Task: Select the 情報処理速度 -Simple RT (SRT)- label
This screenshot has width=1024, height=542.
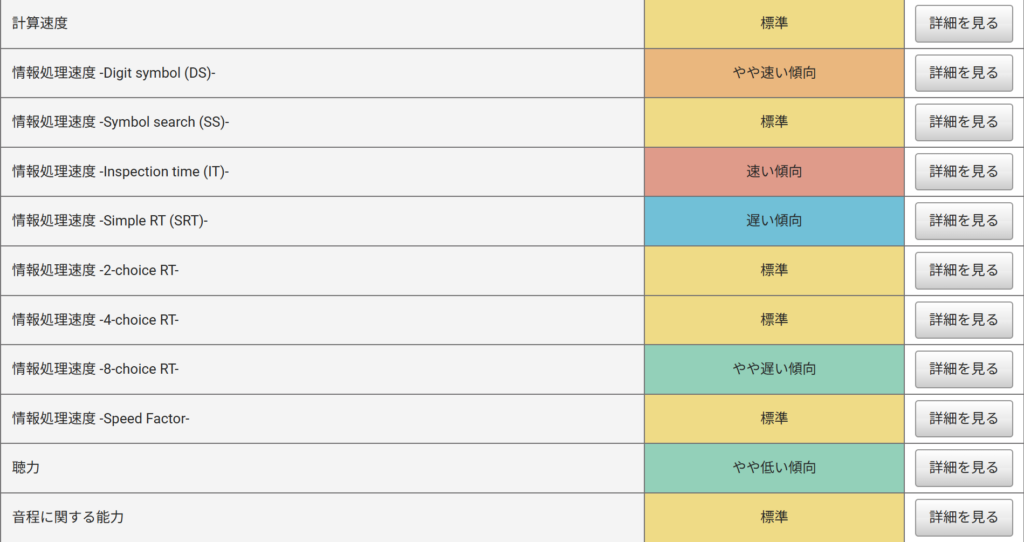Action: (x=110, y=221)
